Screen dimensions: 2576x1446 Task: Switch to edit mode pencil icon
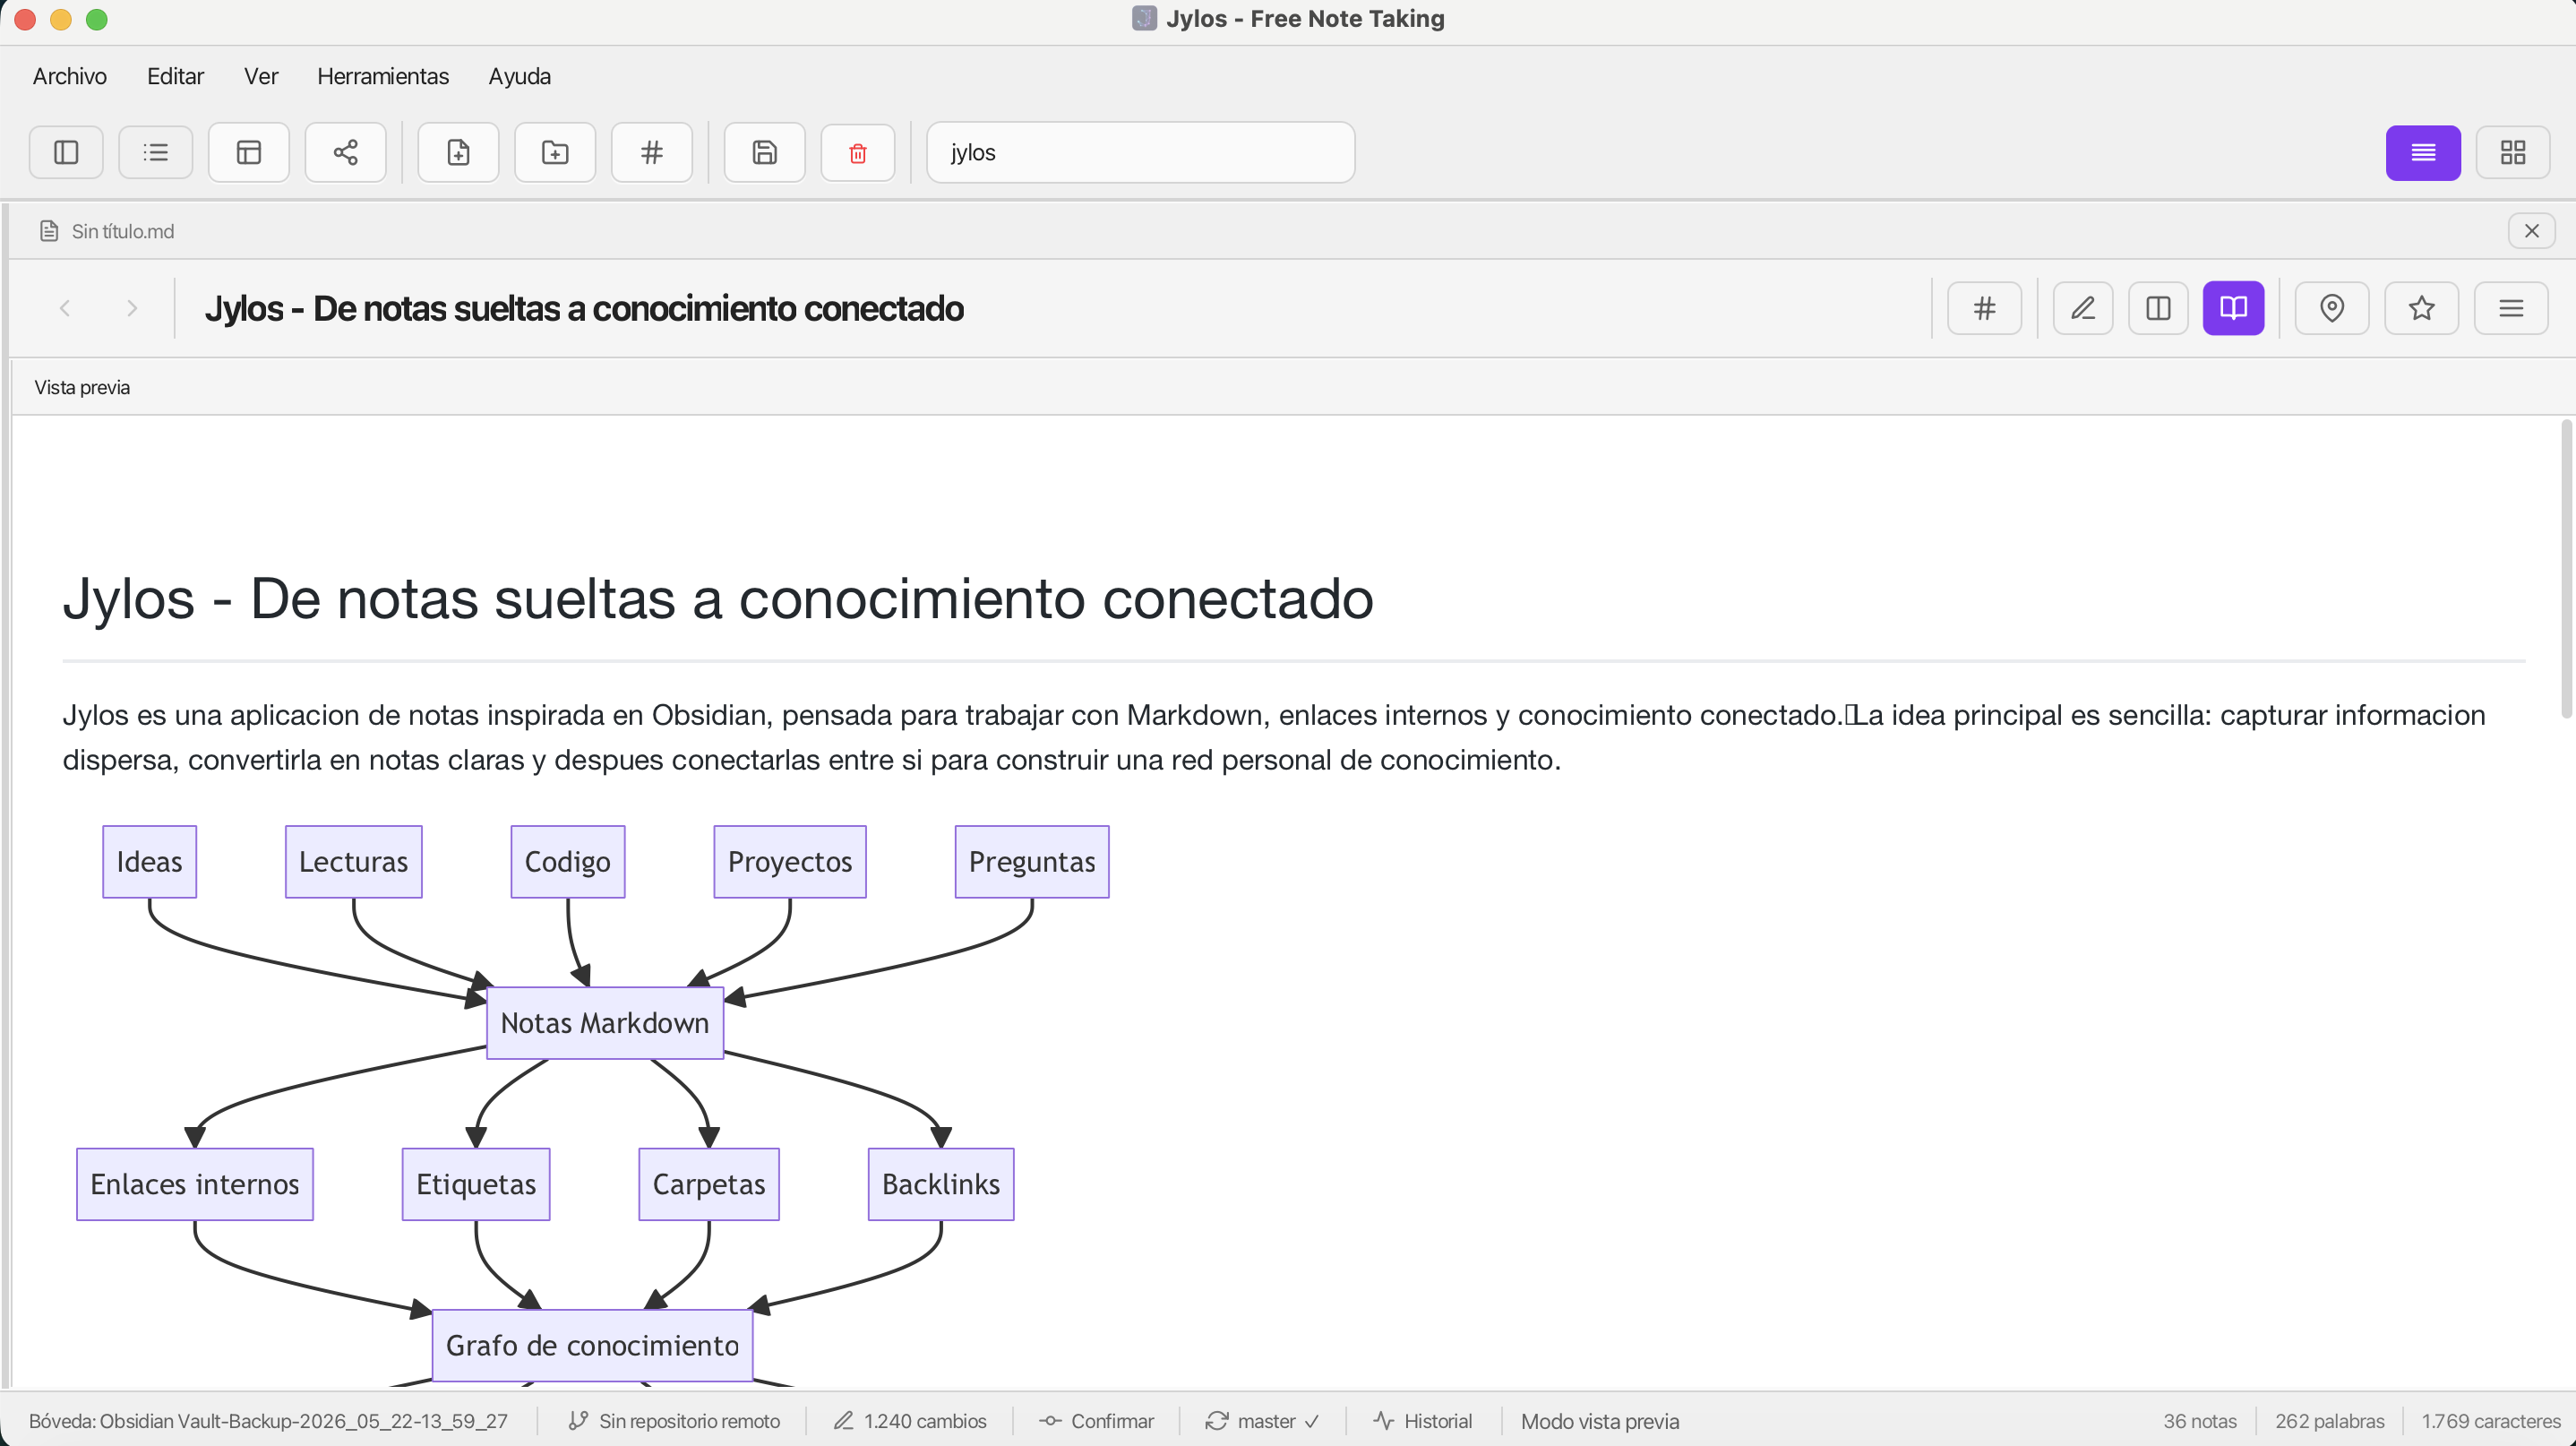[x=2083, y=308]
